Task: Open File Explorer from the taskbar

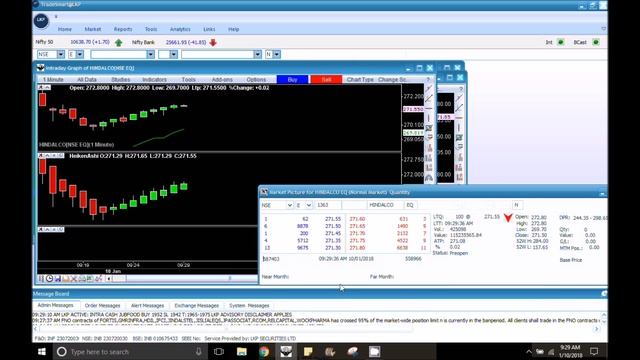Action: click(242, 351)
